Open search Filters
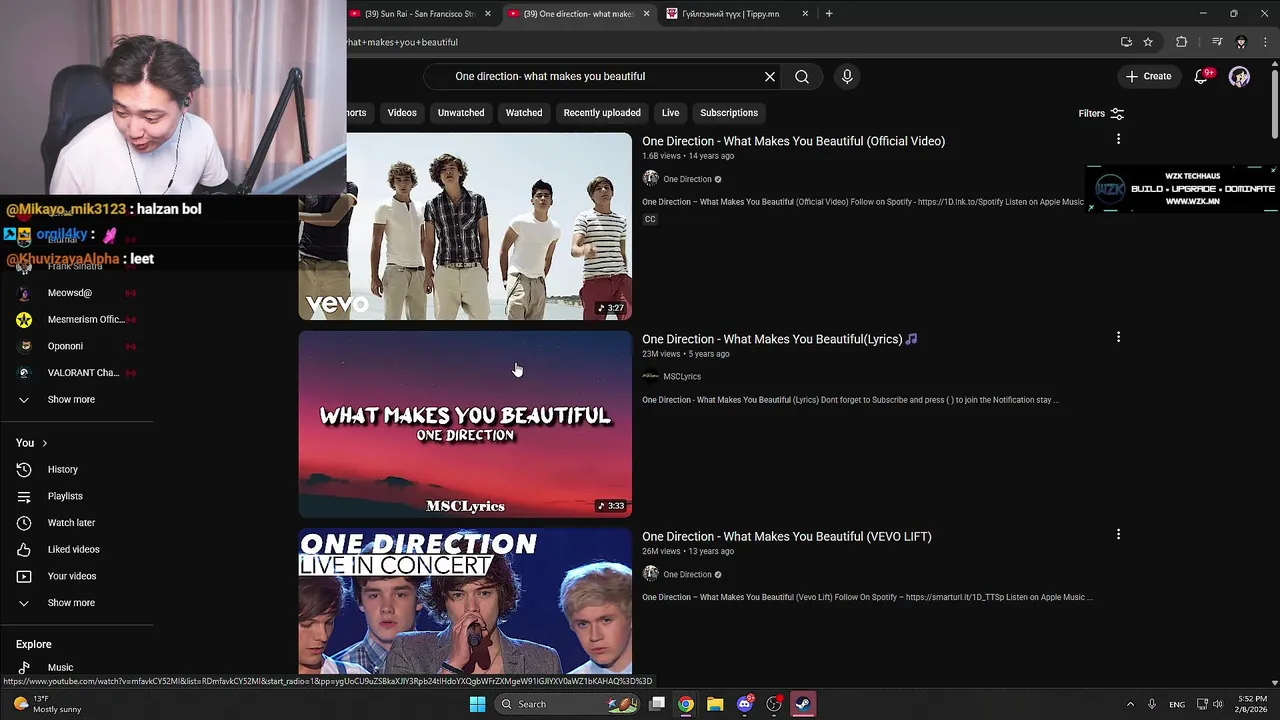The height and width of the screenshot is (720, 1280). point(1101,113)
